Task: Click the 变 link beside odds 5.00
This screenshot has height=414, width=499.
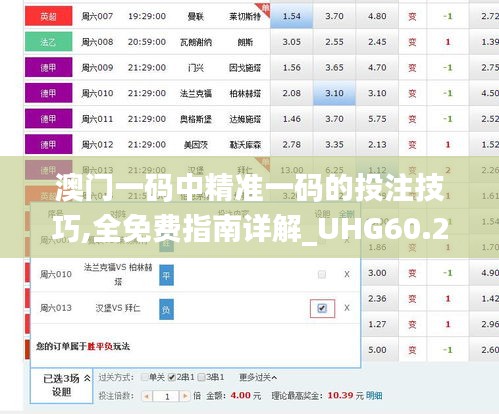Action: tap(412, 350)
